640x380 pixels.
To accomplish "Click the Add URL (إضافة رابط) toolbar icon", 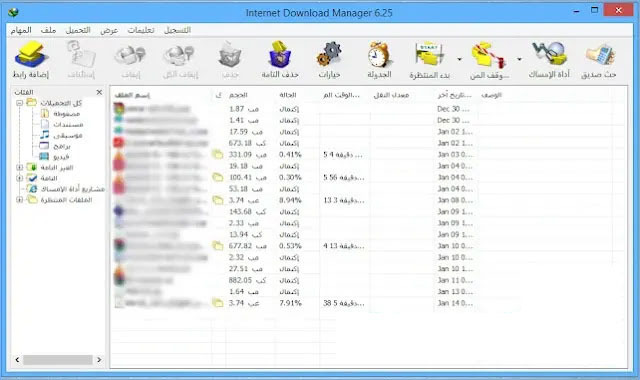I will [x=31, y=55].
